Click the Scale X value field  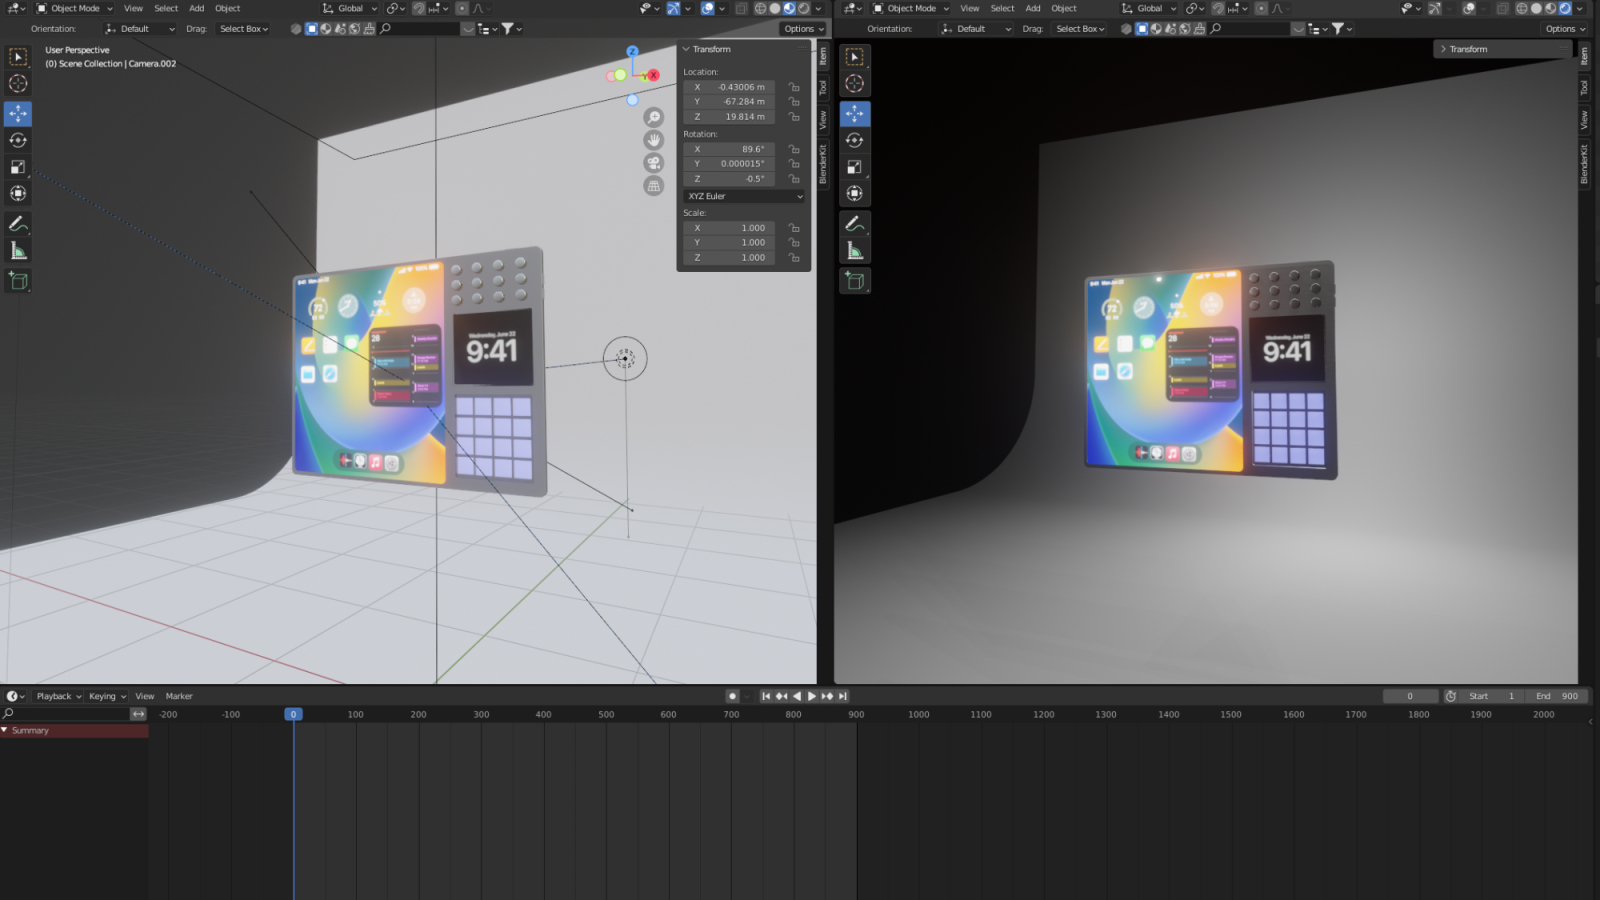[729, 228]
